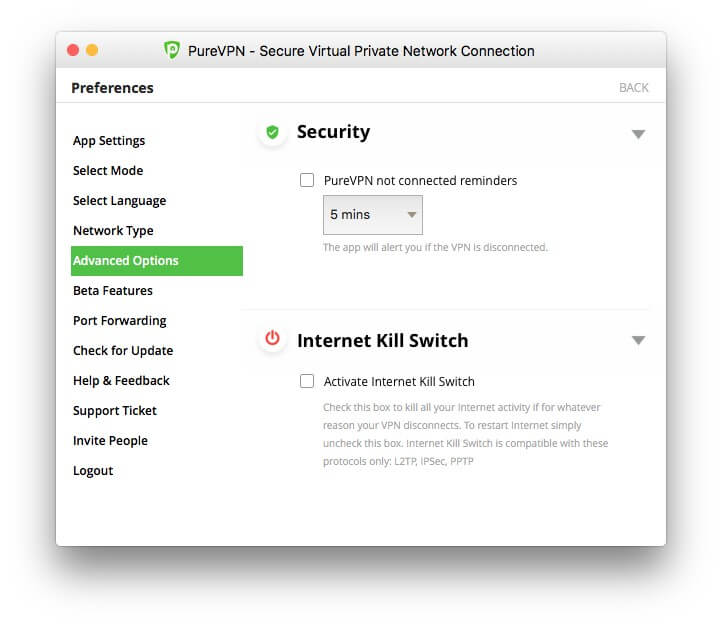
Task: Select Network Type in sidebar
Action: pos(113,231)
